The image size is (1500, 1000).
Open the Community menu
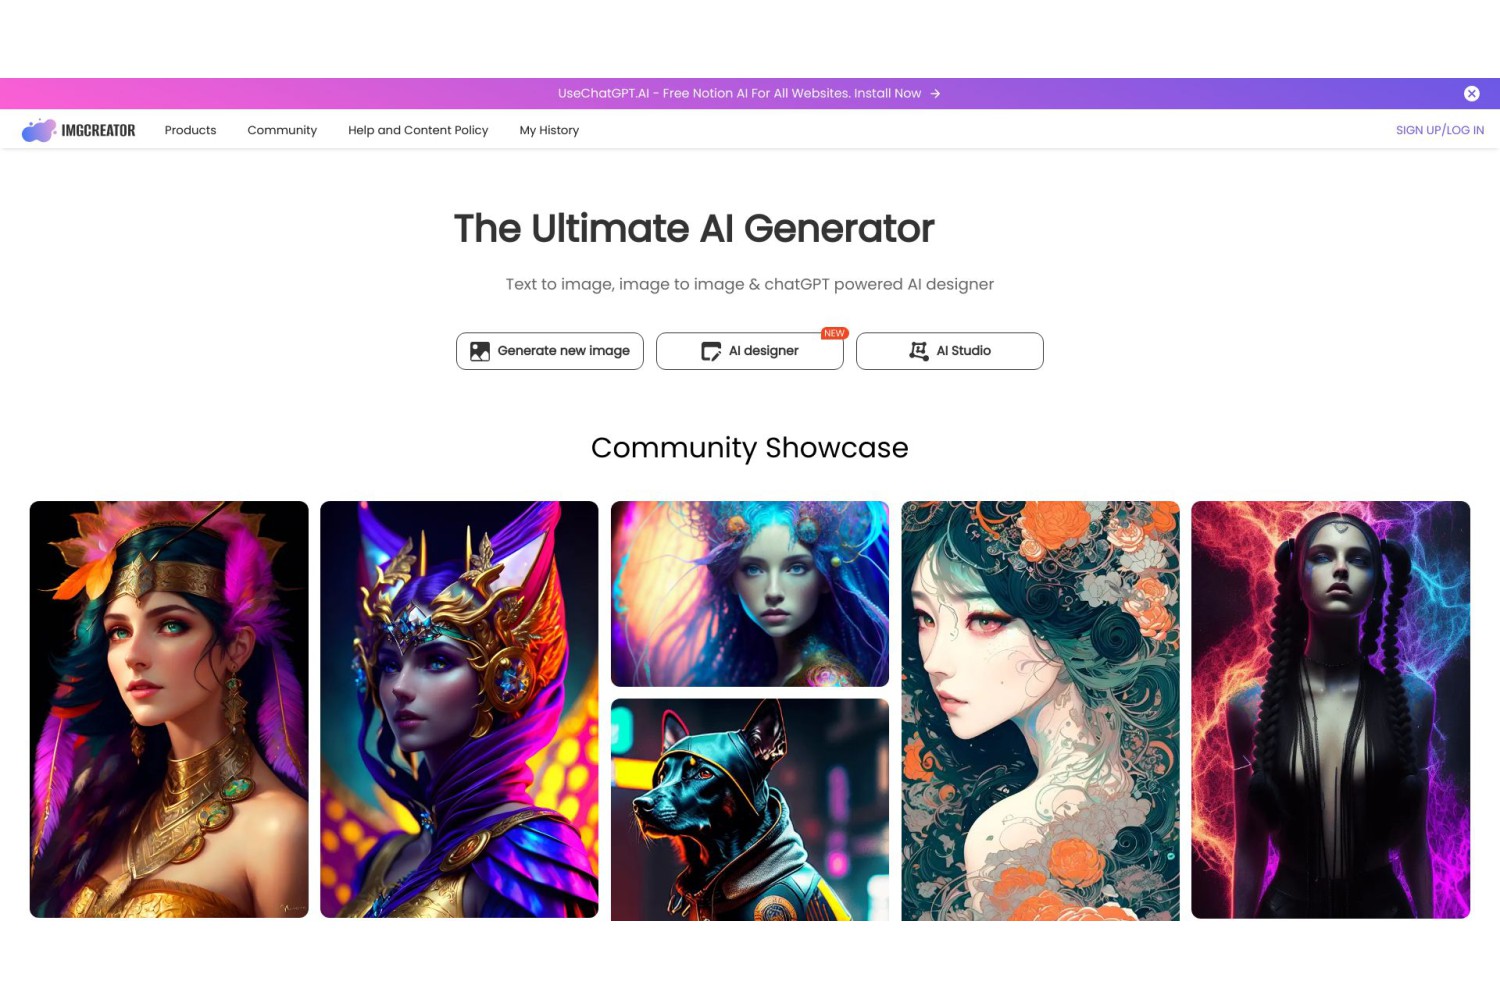pyautogui.click(x=282, y=130)
